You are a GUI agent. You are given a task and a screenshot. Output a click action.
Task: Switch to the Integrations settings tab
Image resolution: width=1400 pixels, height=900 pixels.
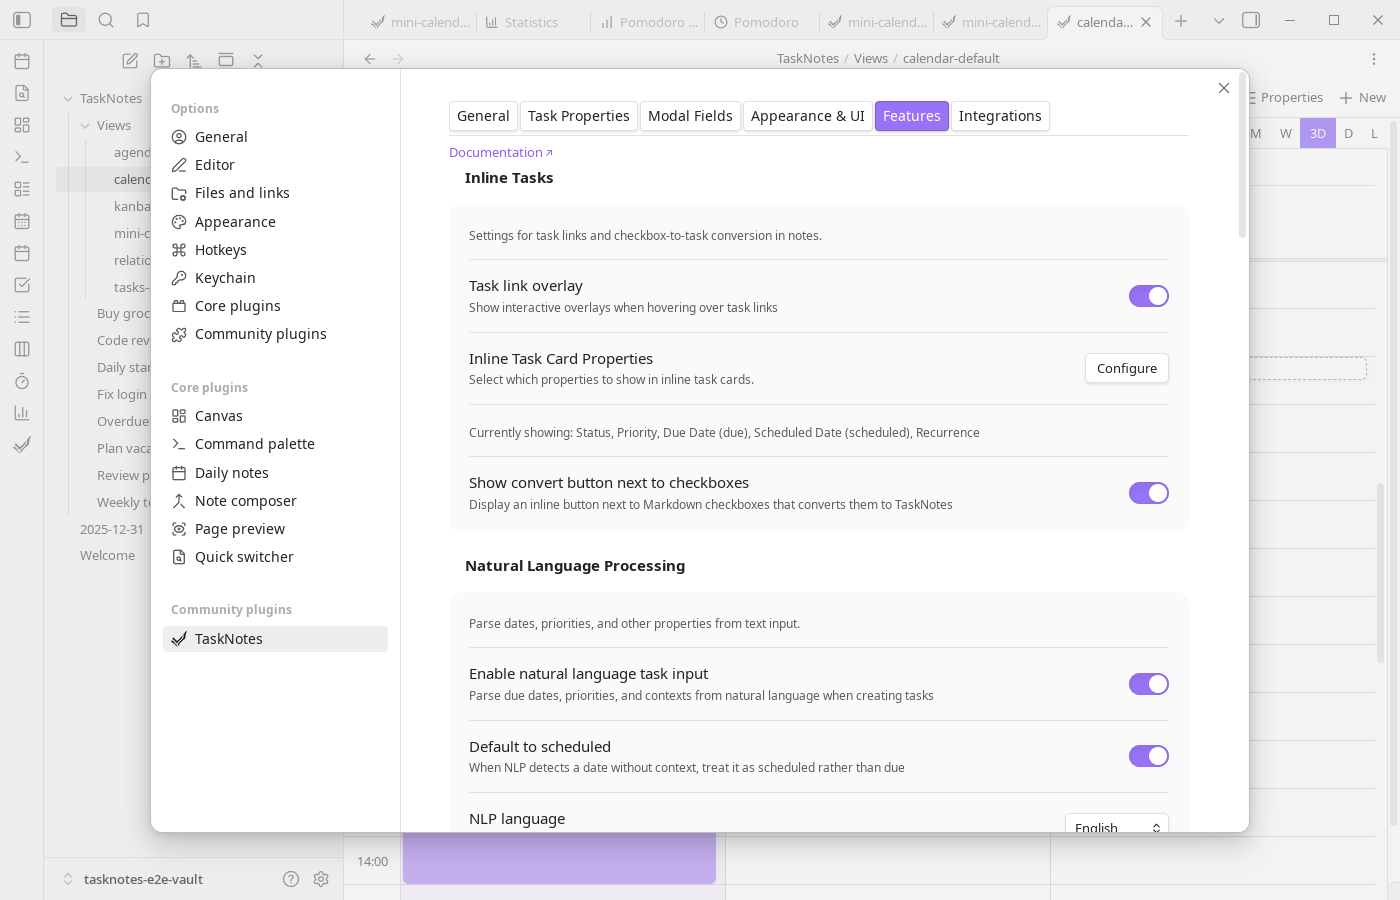tap(1000, 116)
